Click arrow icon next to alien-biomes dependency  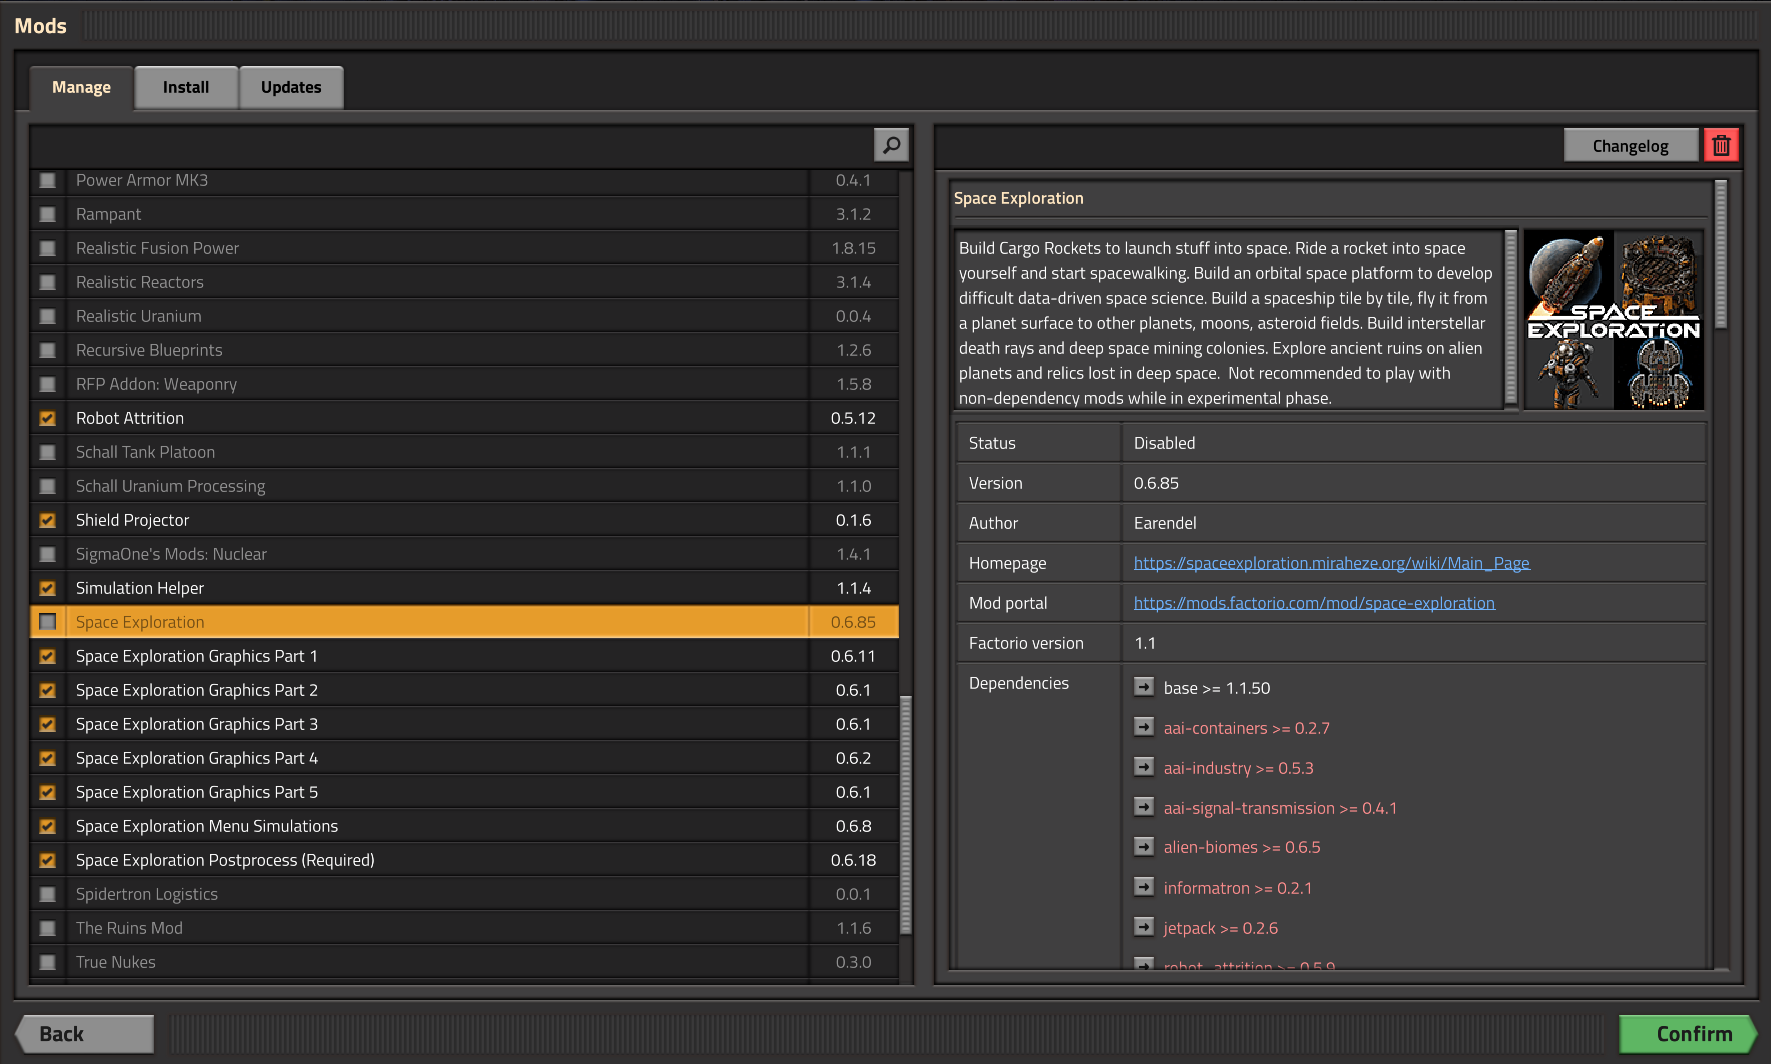coord(1144,847)
